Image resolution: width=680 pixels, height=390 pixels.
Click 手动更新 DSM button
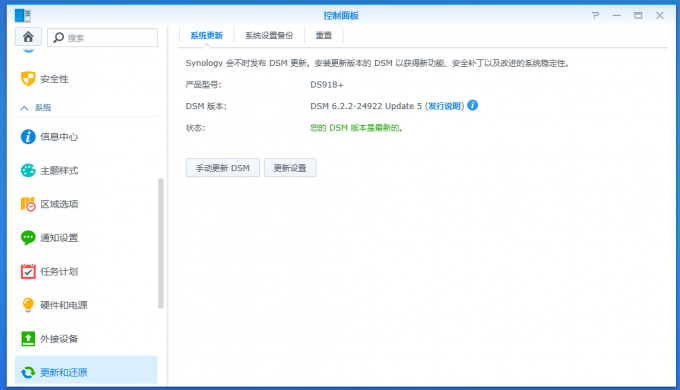tap(222, 168)
